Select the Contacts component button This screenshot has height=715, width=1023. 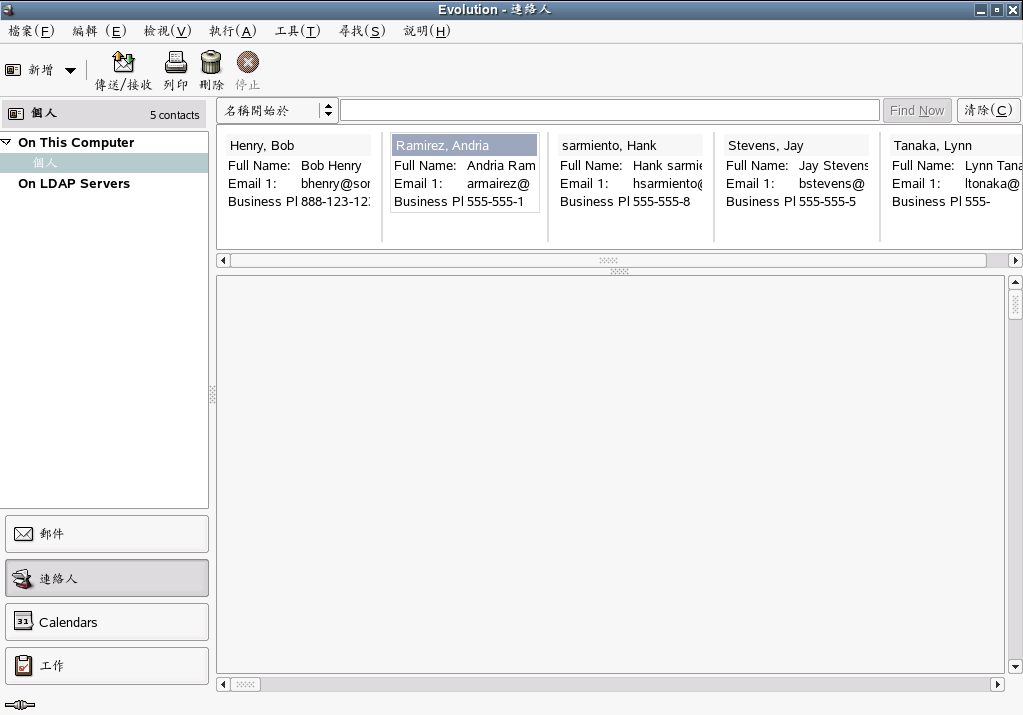[x=107, y=578]
